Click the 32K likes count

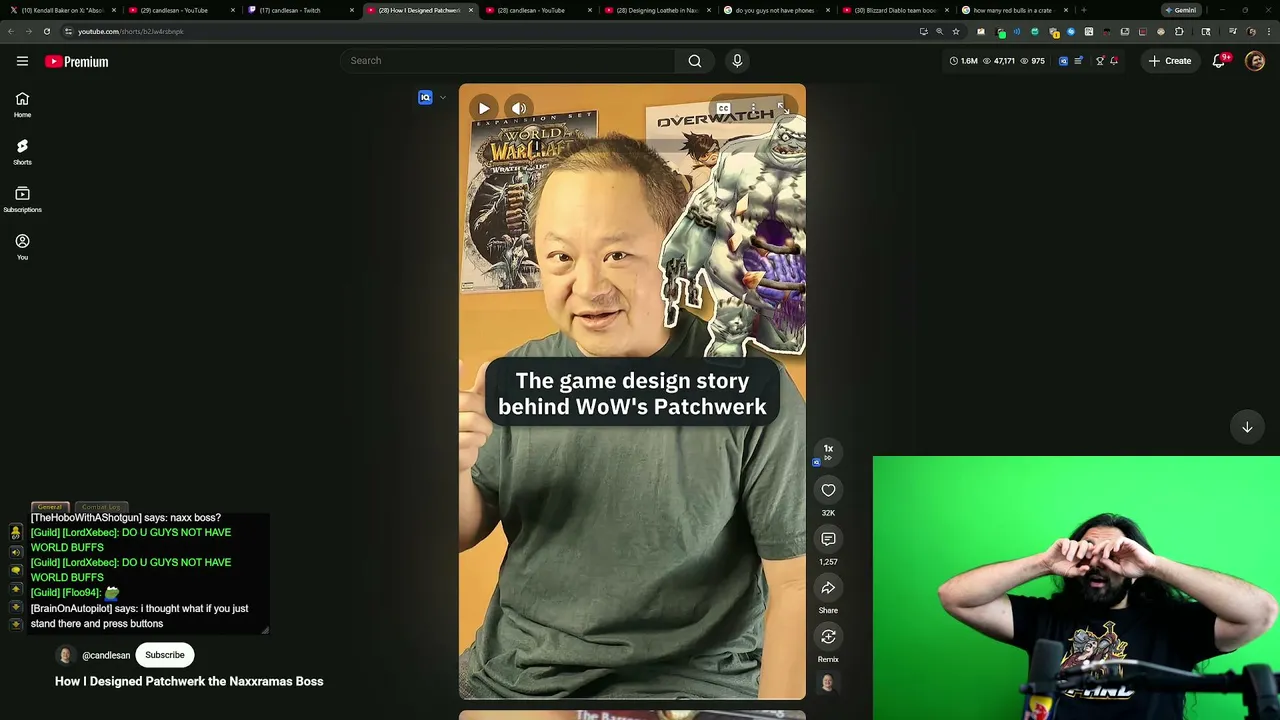[x=828, y=513]
